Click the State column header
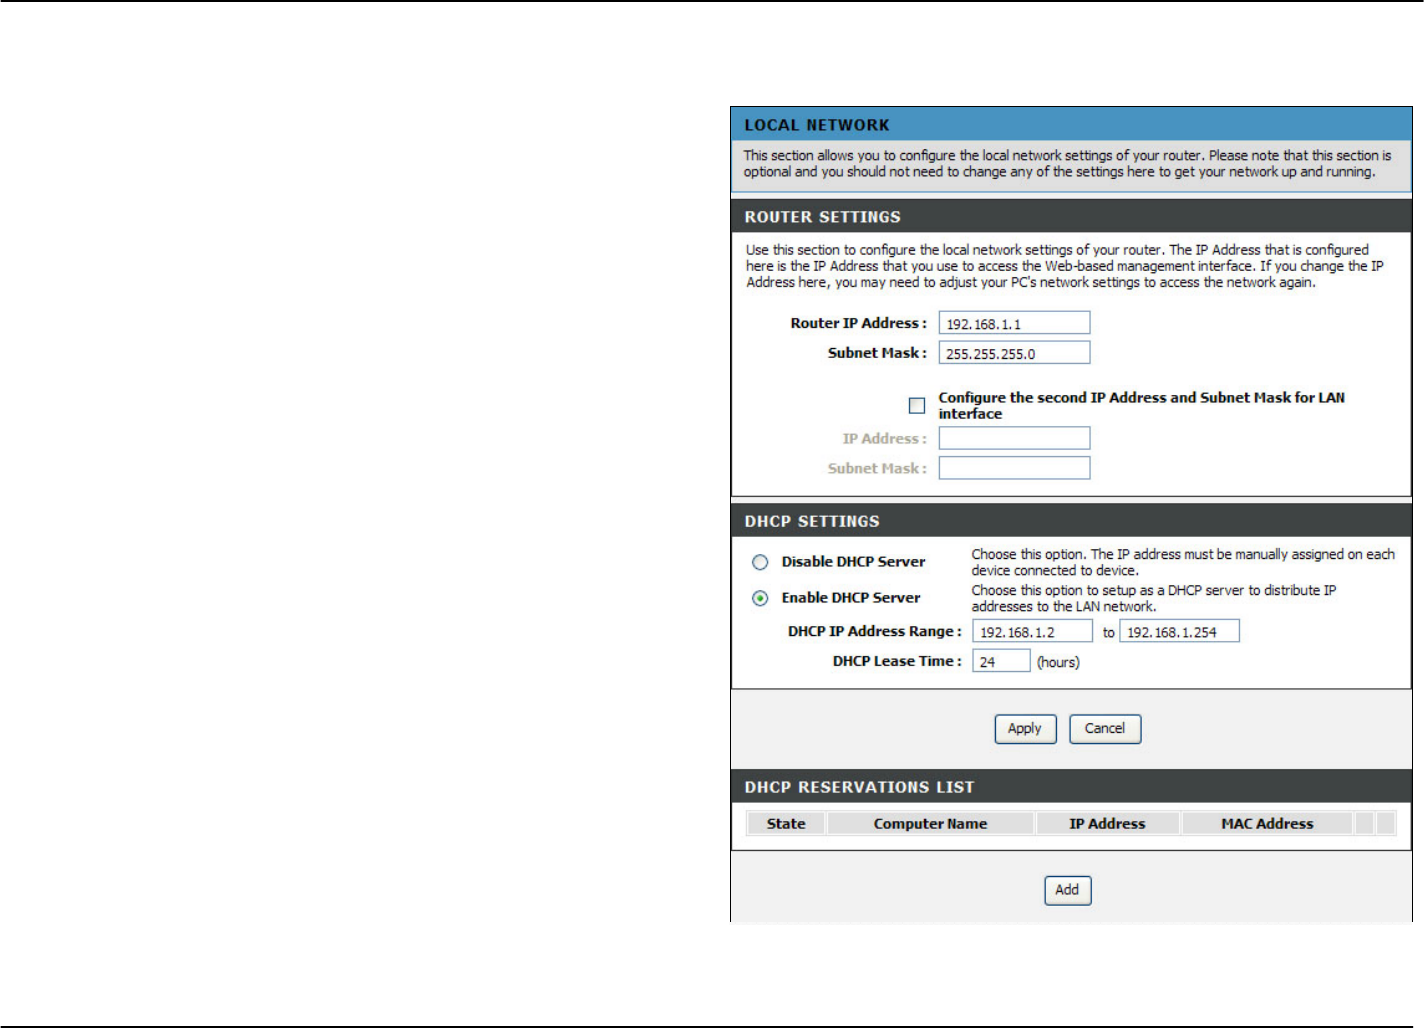 [x=786, y=824]
